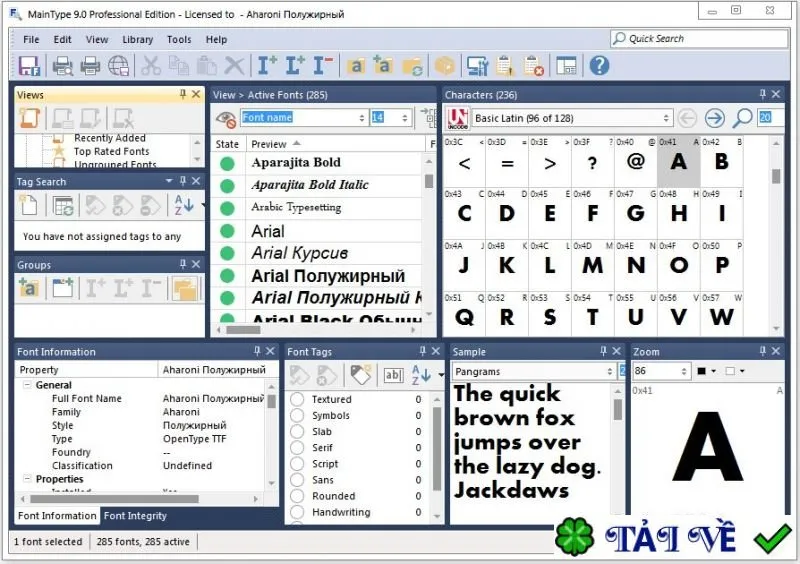Open the Library menu
This screenshot has height=564, width=800.
pos(138,39)
